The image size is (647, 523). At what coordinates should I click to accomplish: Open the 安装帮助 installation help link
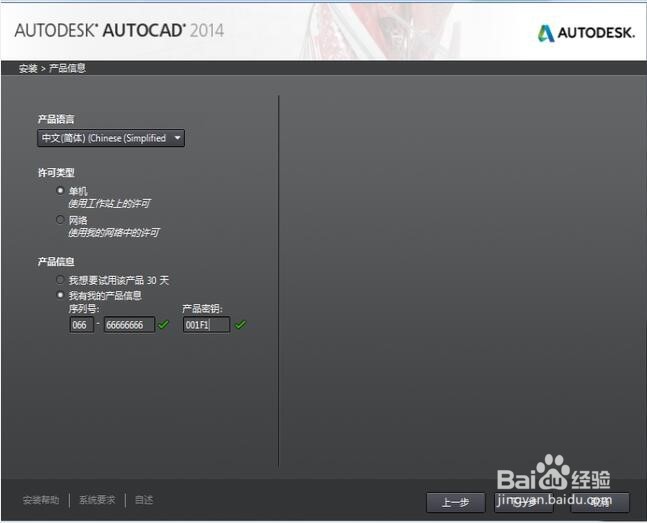pyautogui.click(x=41, y=500)
